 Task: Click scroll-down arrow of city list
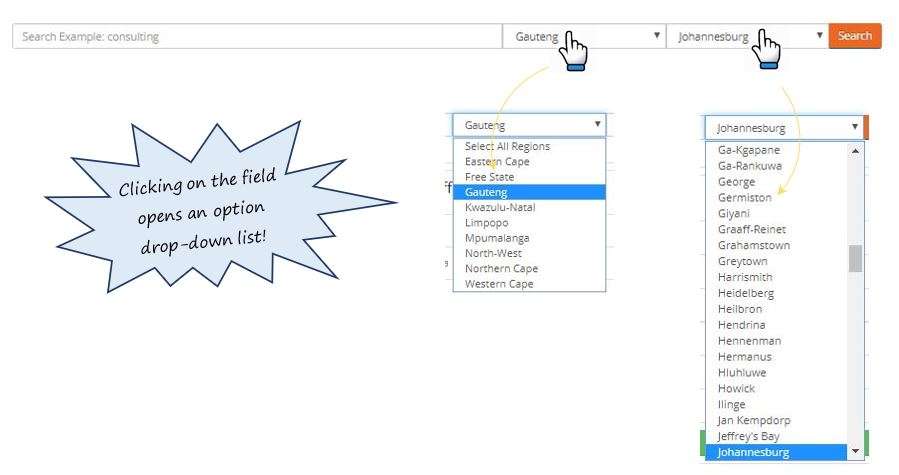point(855,453)
